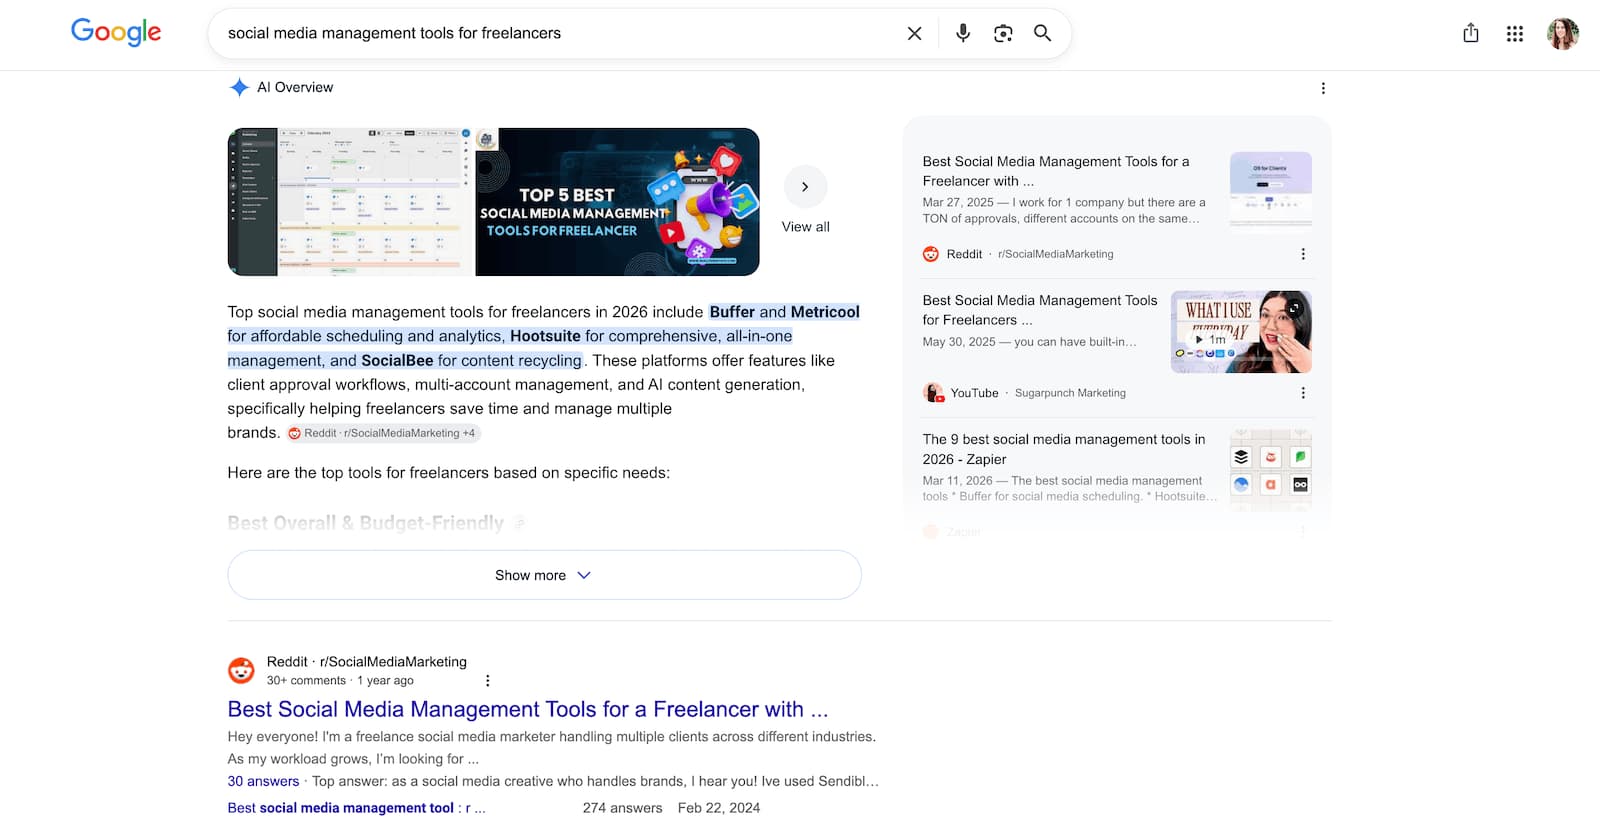Open the Google logo homepage link

click(116, 32)
